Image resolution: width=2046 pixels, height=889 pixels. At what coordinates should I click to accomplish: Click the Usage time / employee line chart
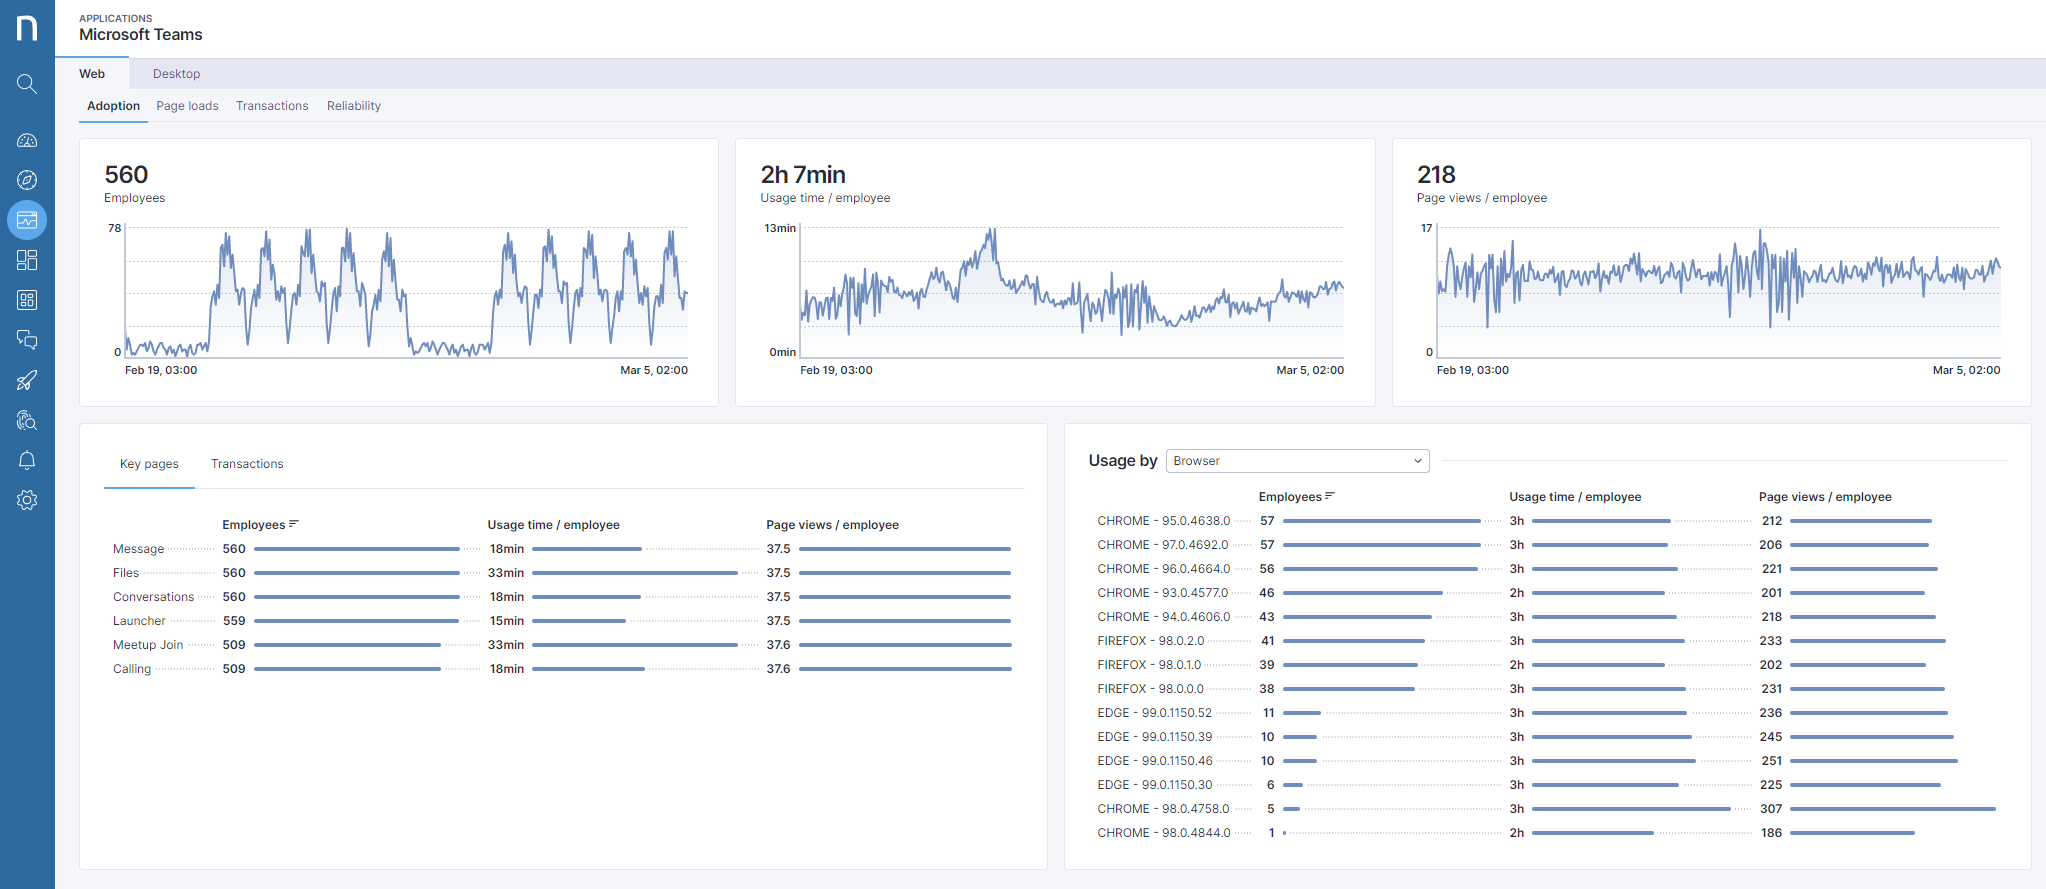click(x=1072, y=292)
